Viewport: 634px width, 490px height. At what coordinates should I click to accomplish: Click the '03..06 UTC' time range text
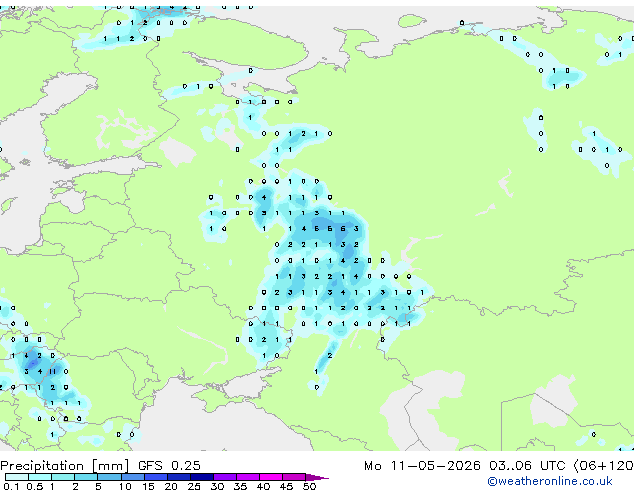pos(527,466)
